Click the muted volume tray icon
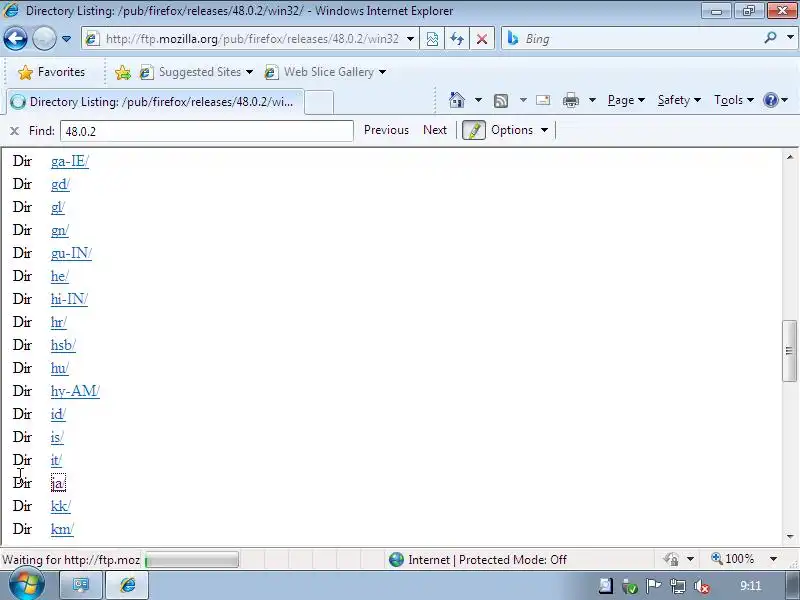 tap(702, 586)
